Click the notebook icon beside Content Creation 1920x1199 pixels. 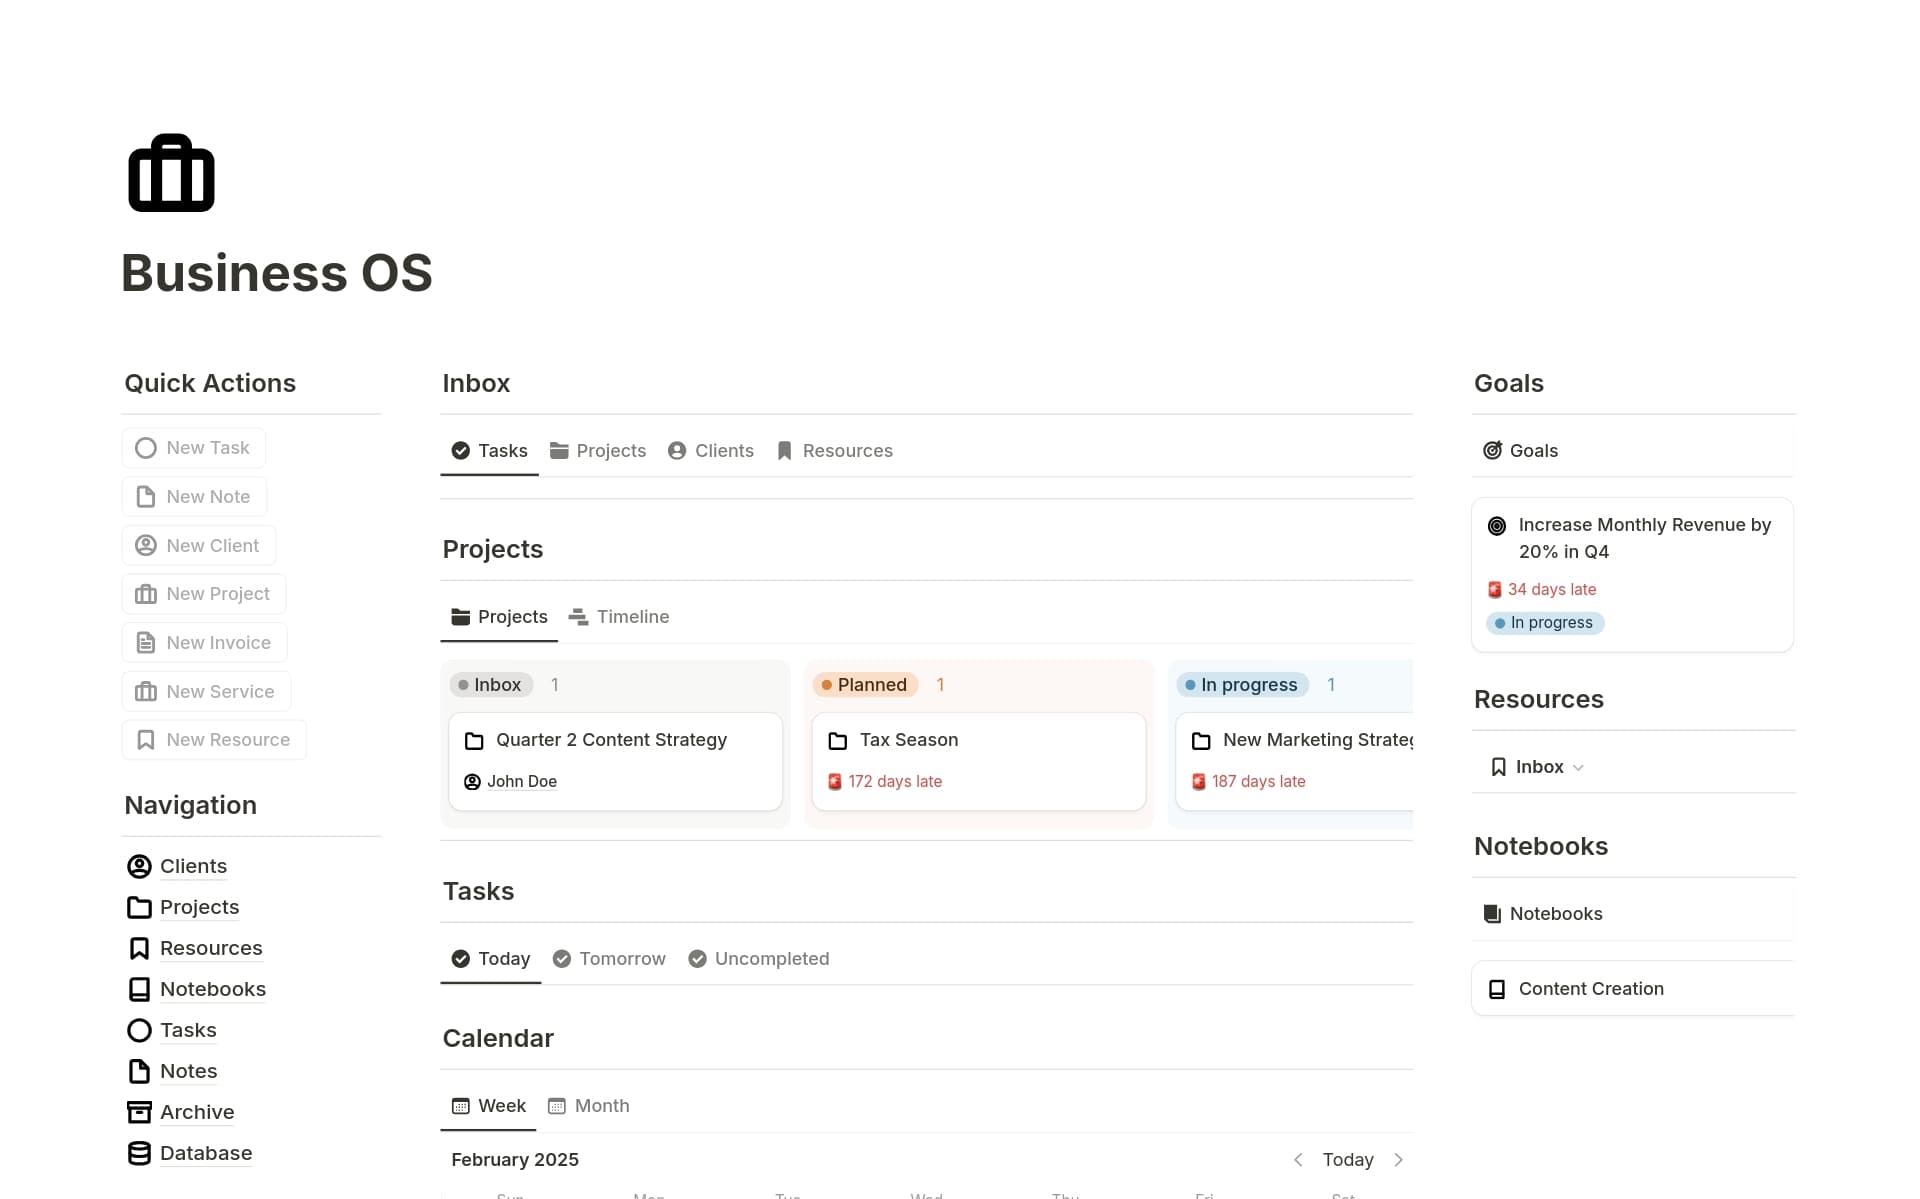click(x=1497, y=988)
